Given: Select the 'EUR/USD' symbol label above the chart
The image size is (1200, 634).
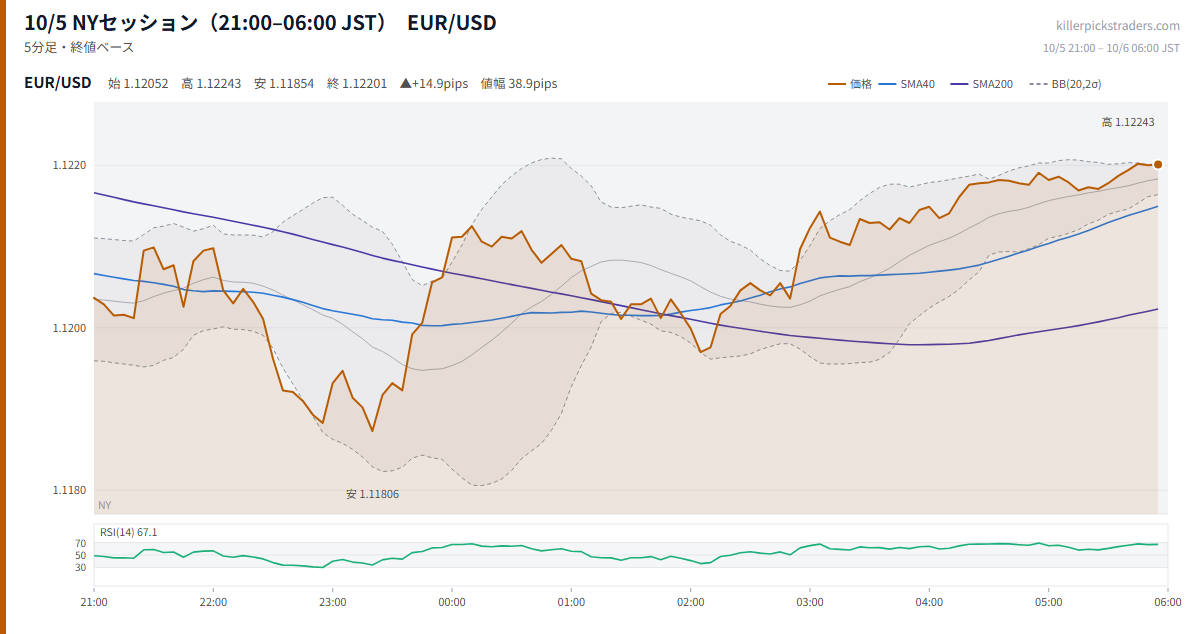Looking at the screenshot, I should pyautogui.click(x=58, y=83).
